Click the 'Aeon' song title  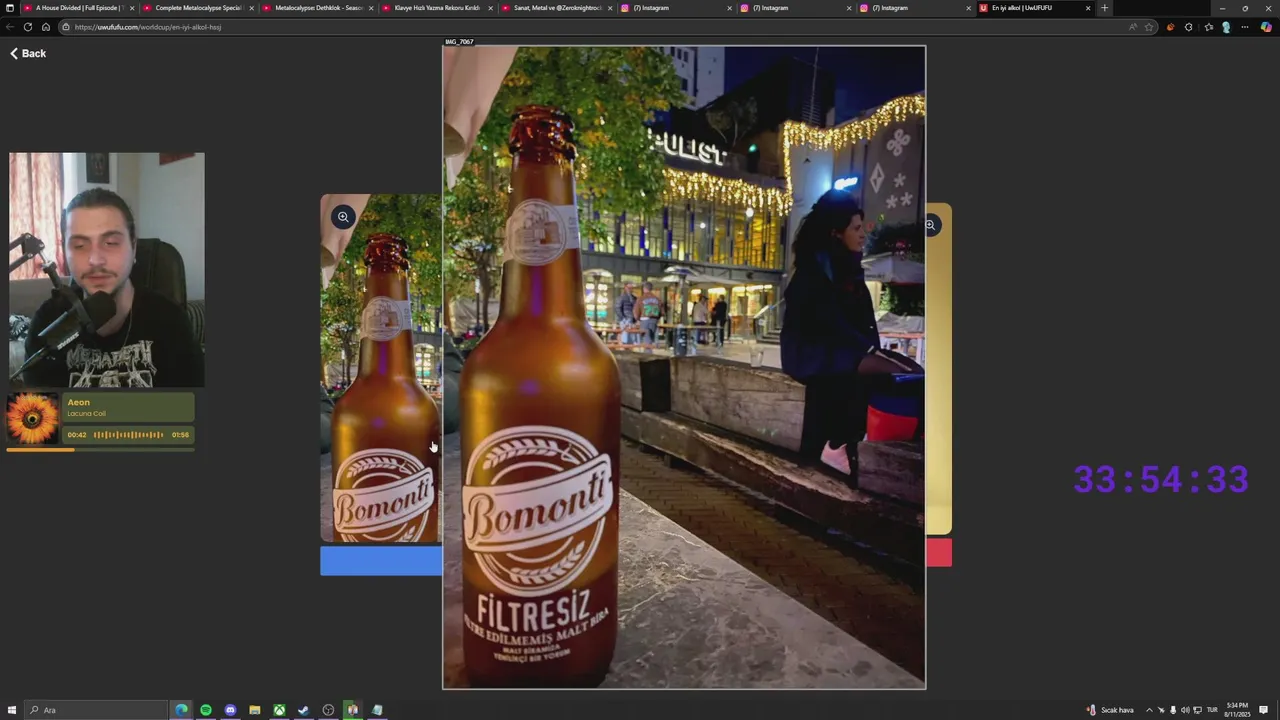78,402
